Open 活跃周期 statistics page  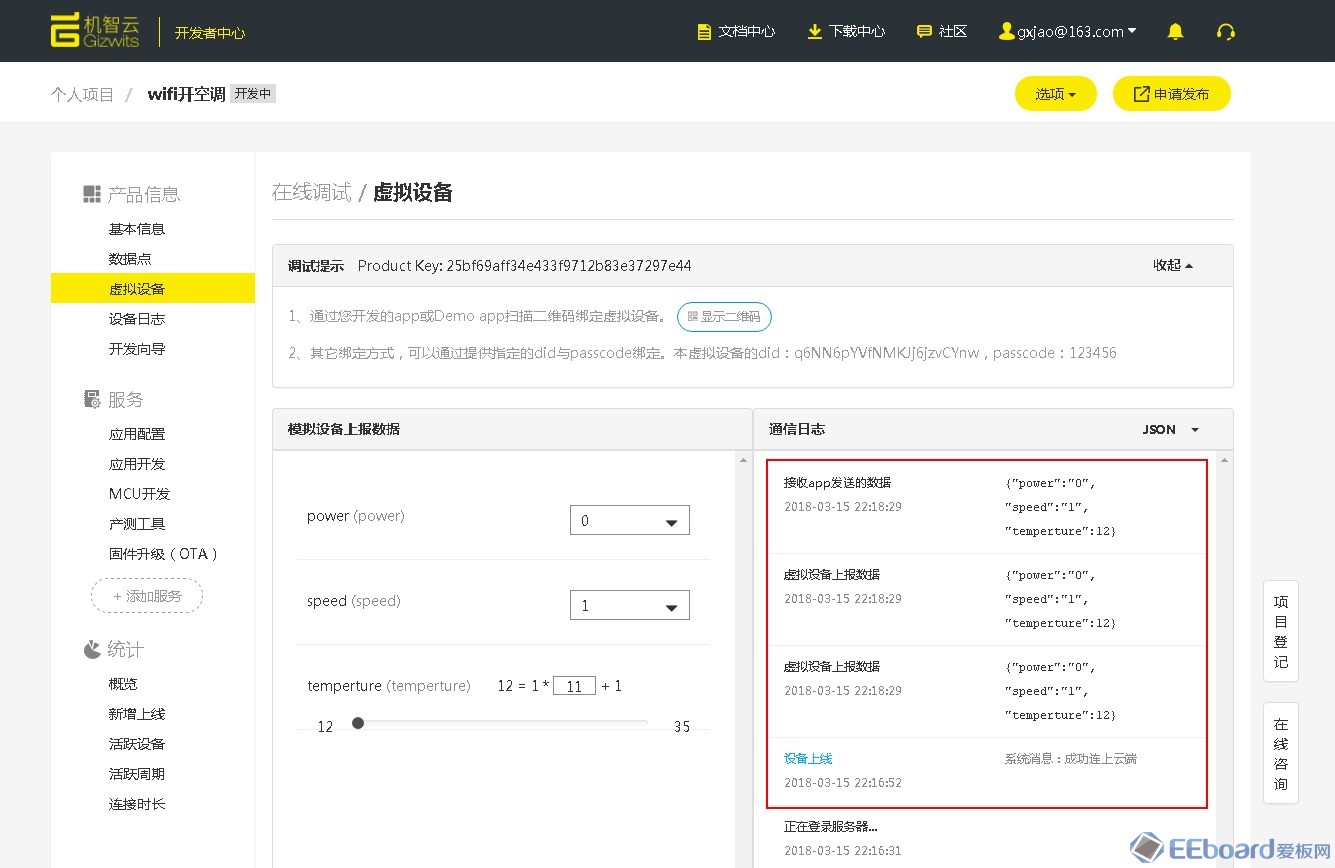pos(137,774)
